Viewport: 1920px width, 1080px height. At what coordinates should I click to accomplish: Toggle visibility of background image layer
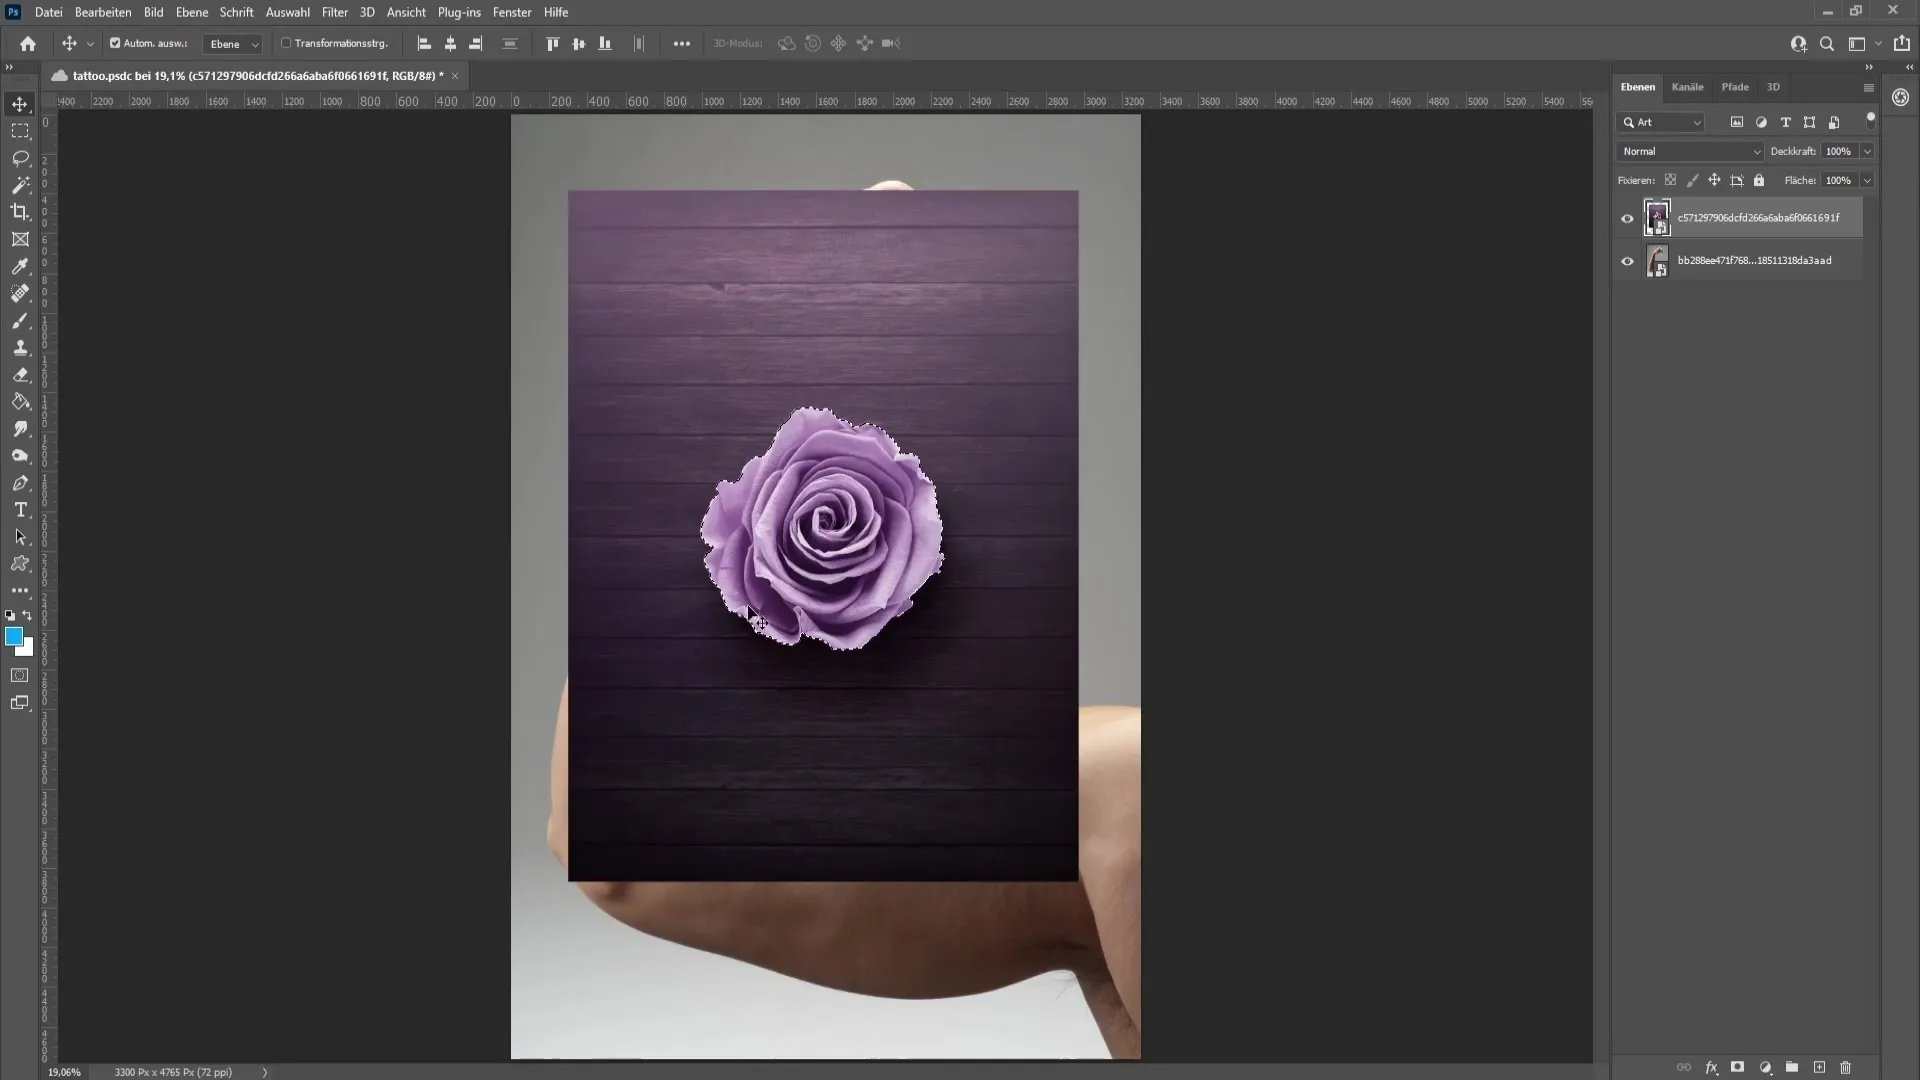click(x=1627, y=260)
